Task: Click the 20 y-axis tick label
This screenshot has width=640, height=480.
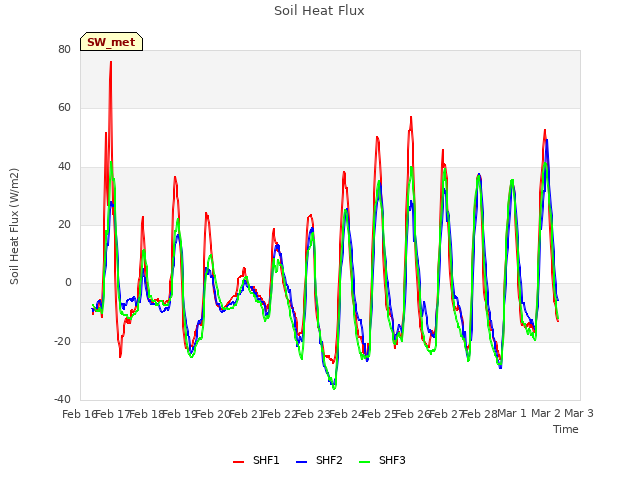Action: (x=64, y=224)
